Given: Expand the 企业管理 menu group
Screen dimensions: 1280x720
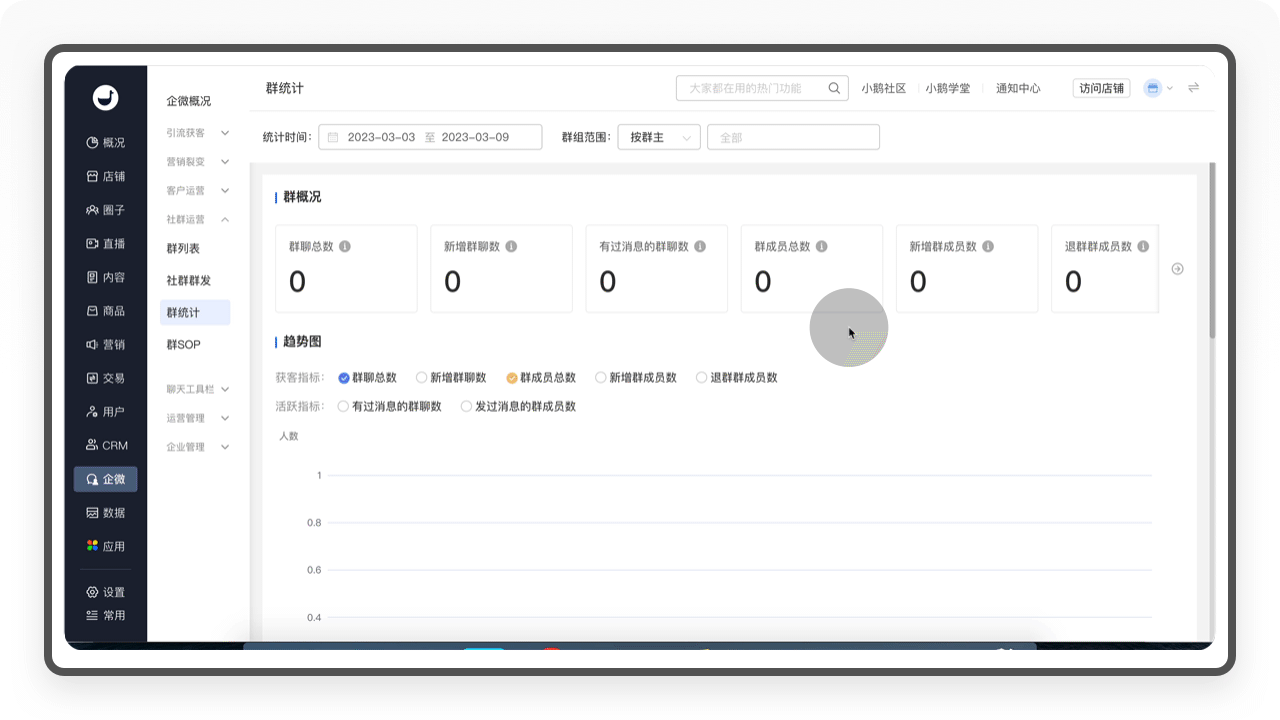Looking at the screenshot, I should (x=198, y=447).
